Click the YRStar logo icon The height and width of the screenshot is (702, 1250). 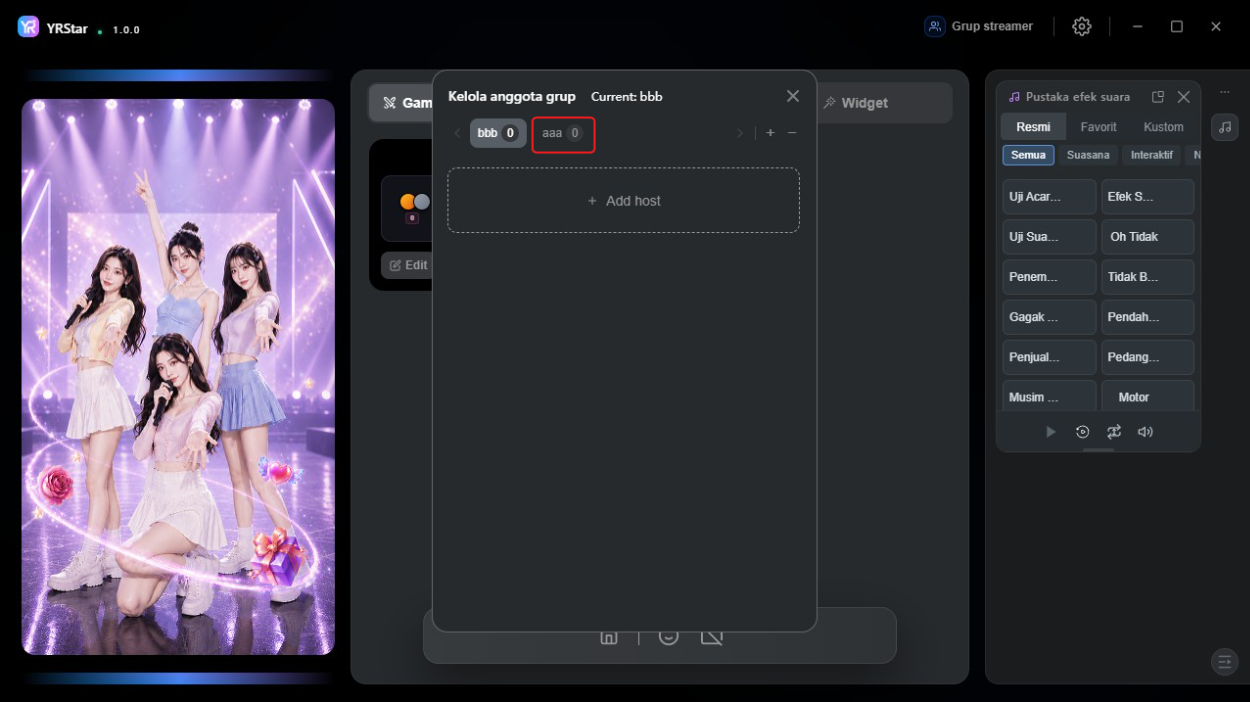pos(28,27)
